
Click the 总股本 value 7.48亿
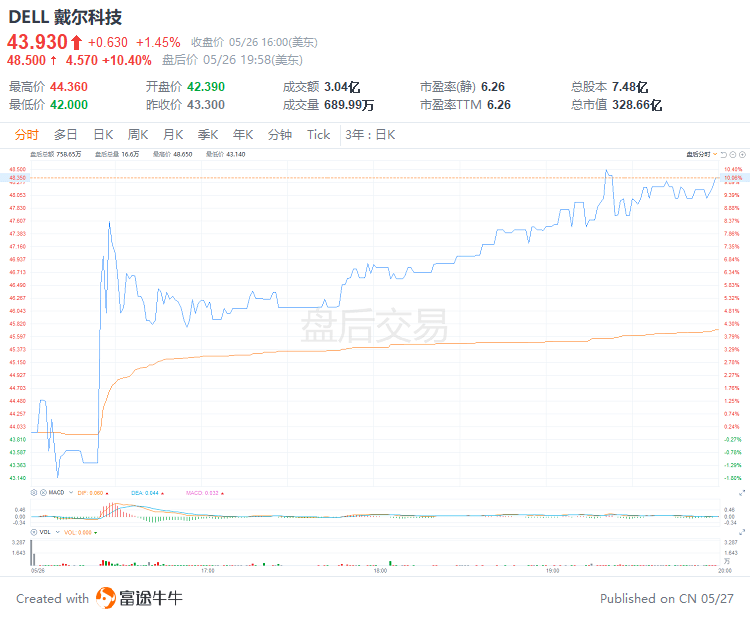click(x=630, y=87)
